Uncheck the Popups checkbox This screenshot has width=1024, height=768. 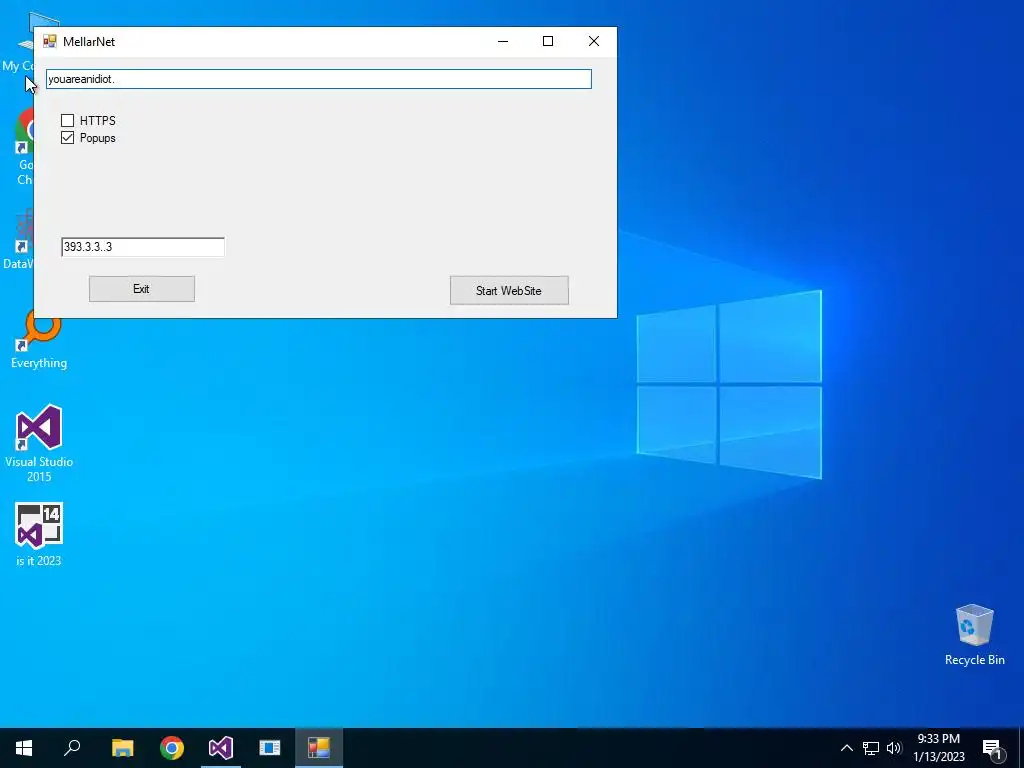[x=67, y=138]
